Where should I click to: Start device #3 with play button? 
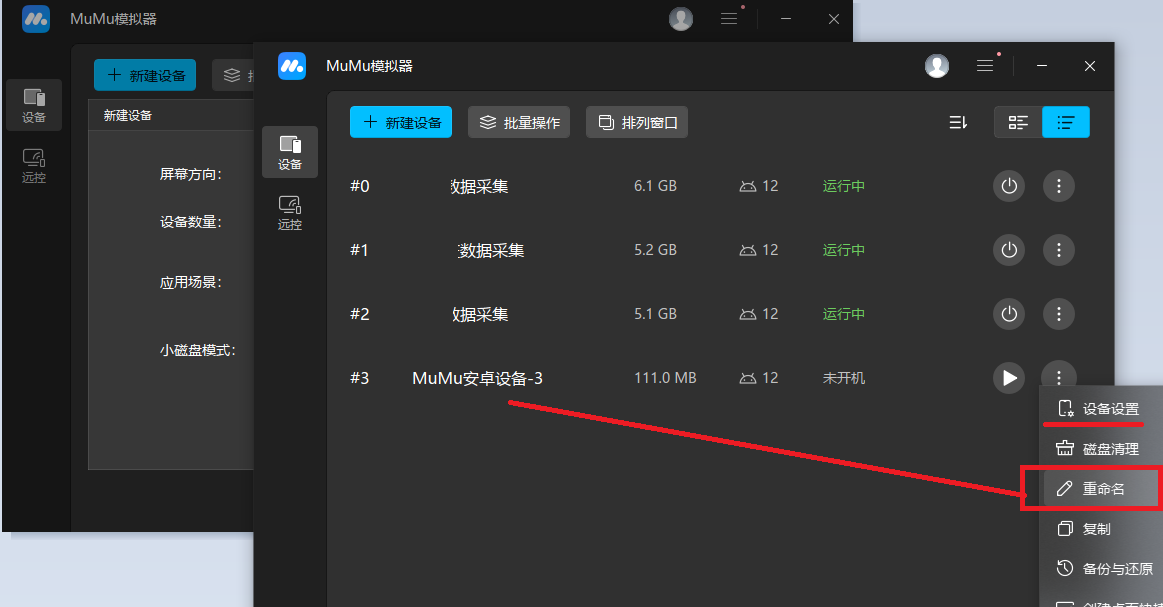tap(1009, 378)
